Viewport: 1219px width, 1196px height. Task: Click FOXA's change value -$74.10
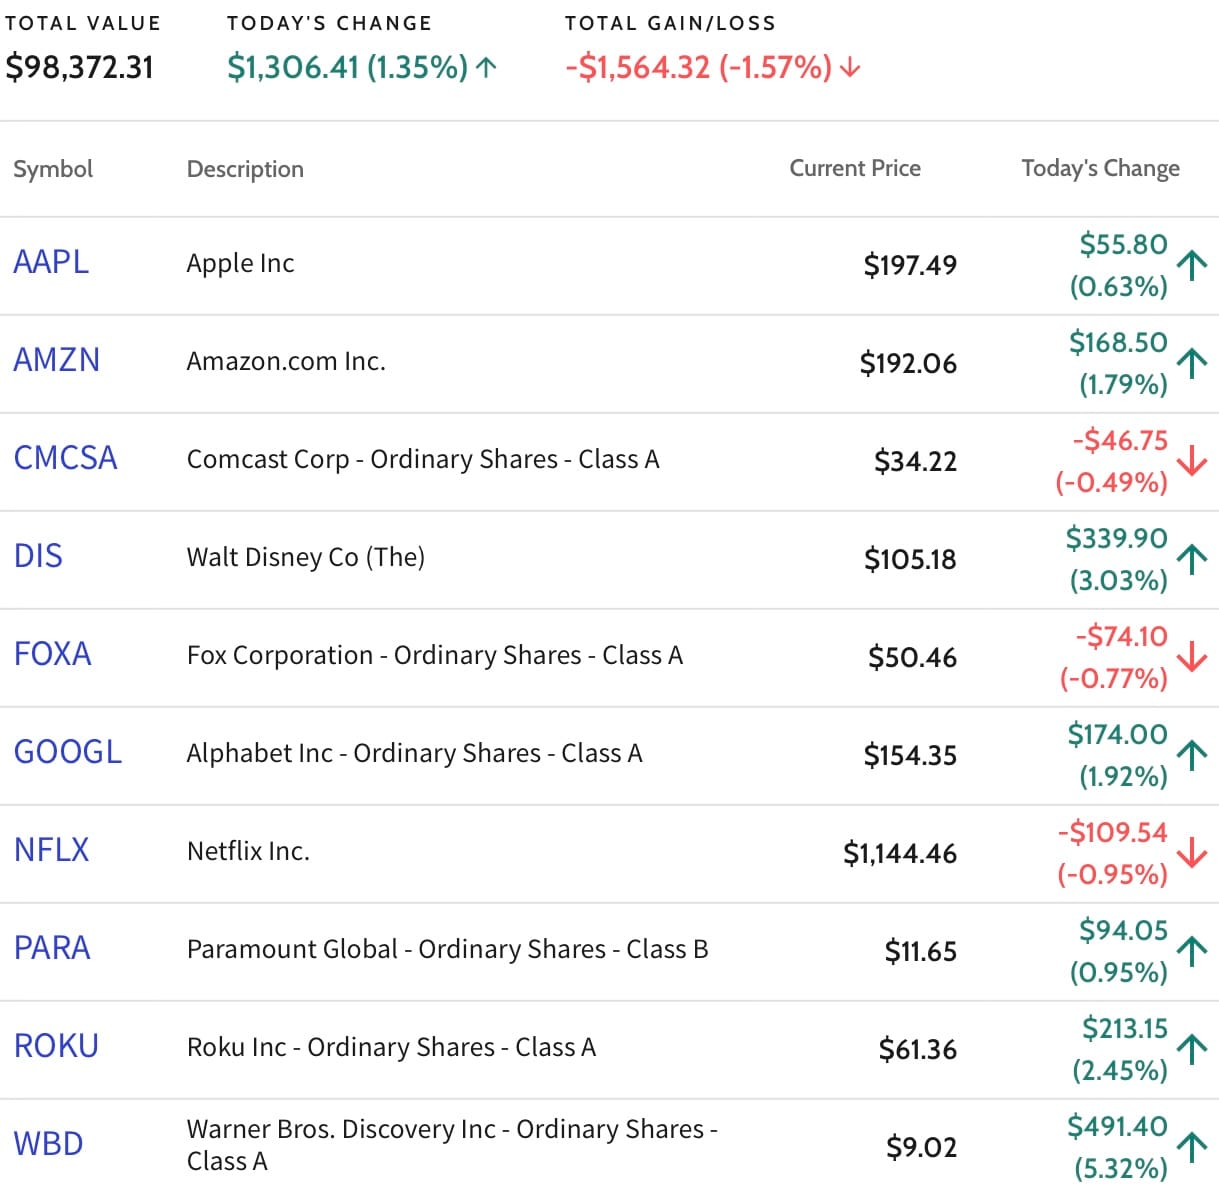1121,636
